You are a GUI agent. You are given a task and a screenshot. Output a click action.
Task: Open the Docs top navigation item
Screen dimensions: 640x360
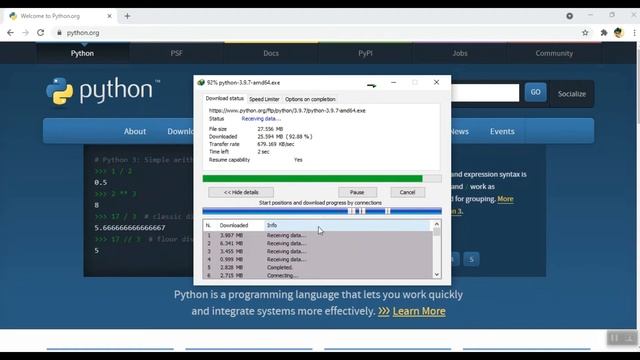tap(271, 53)
